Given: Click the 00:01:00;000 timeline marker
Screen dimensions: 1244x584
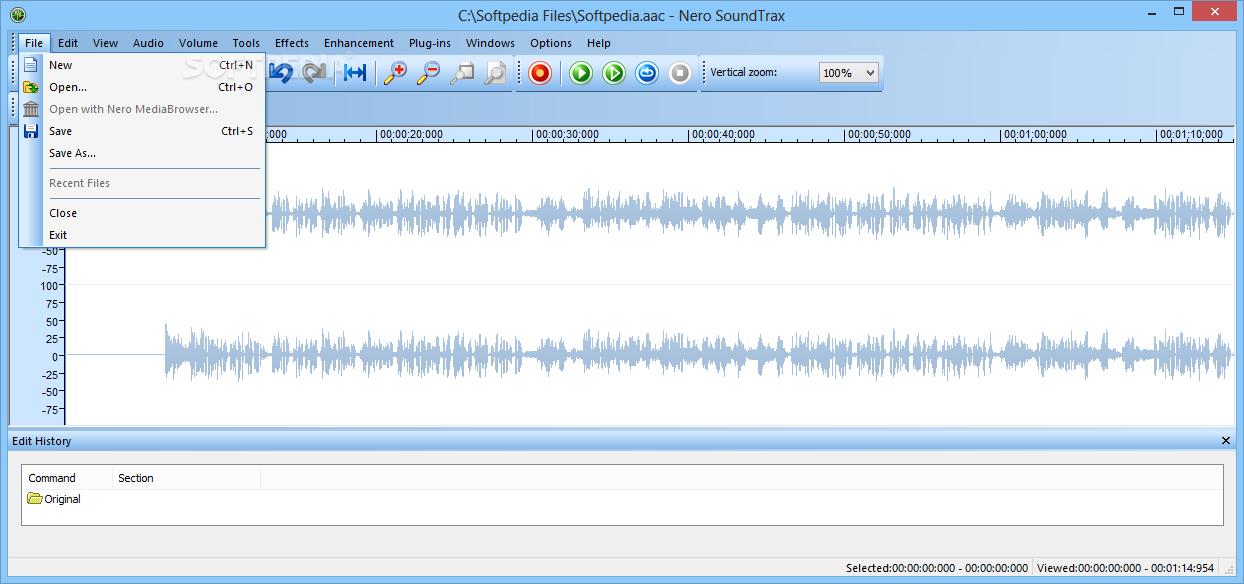Looking at the screenshot, I should click(1036, 134).
